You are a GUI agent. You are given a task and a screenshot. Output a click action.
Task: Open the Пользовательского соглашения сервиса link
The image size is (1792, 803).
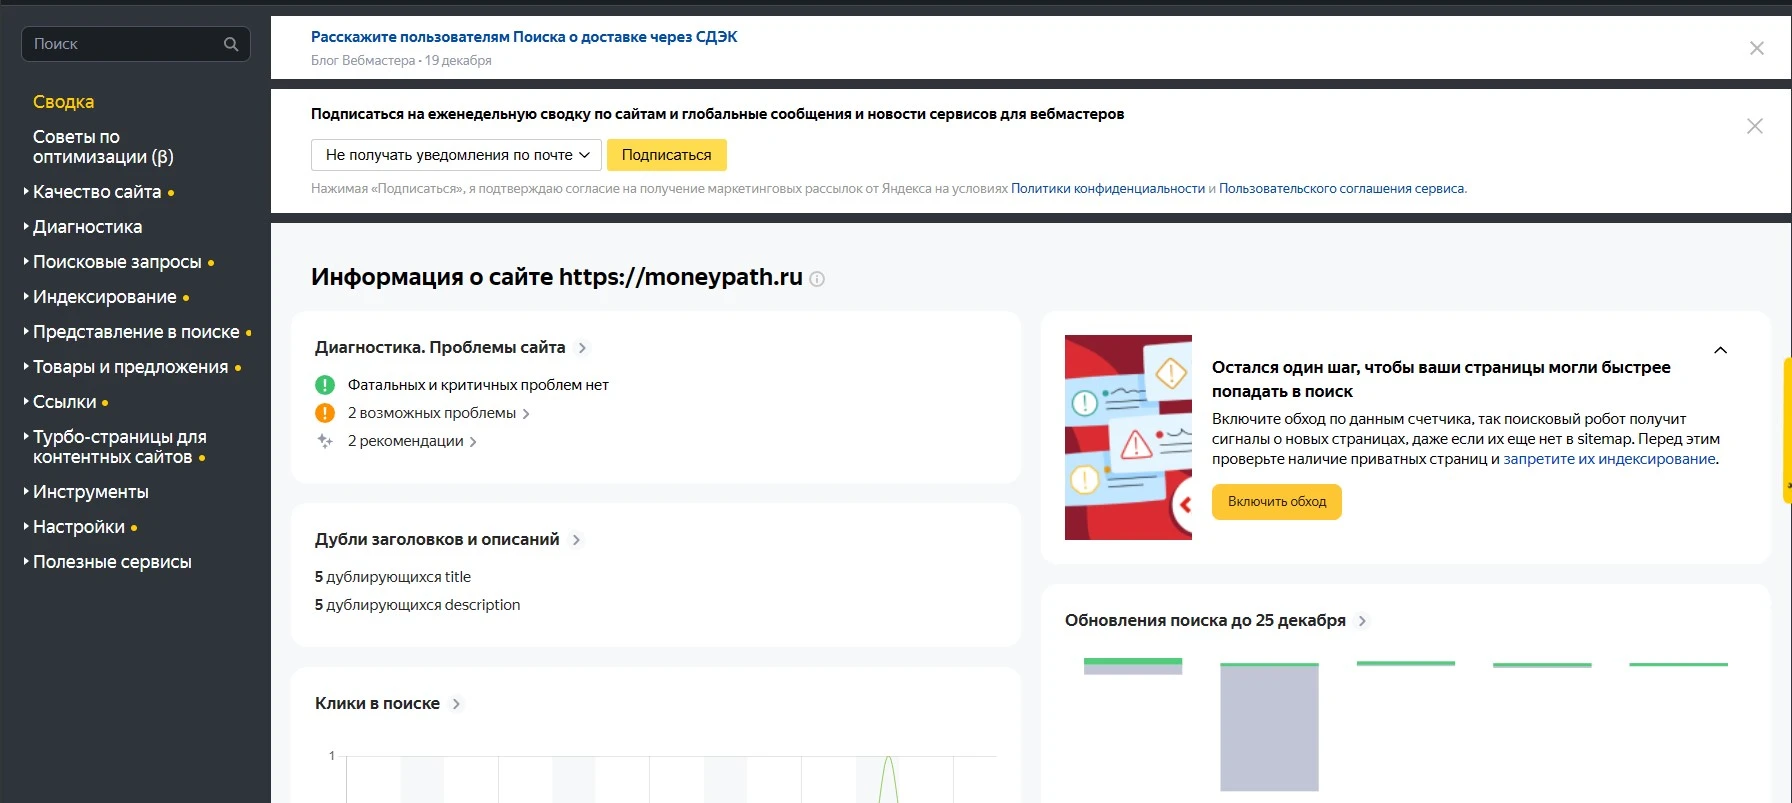pyautogui.click(x=1342, y=188)
